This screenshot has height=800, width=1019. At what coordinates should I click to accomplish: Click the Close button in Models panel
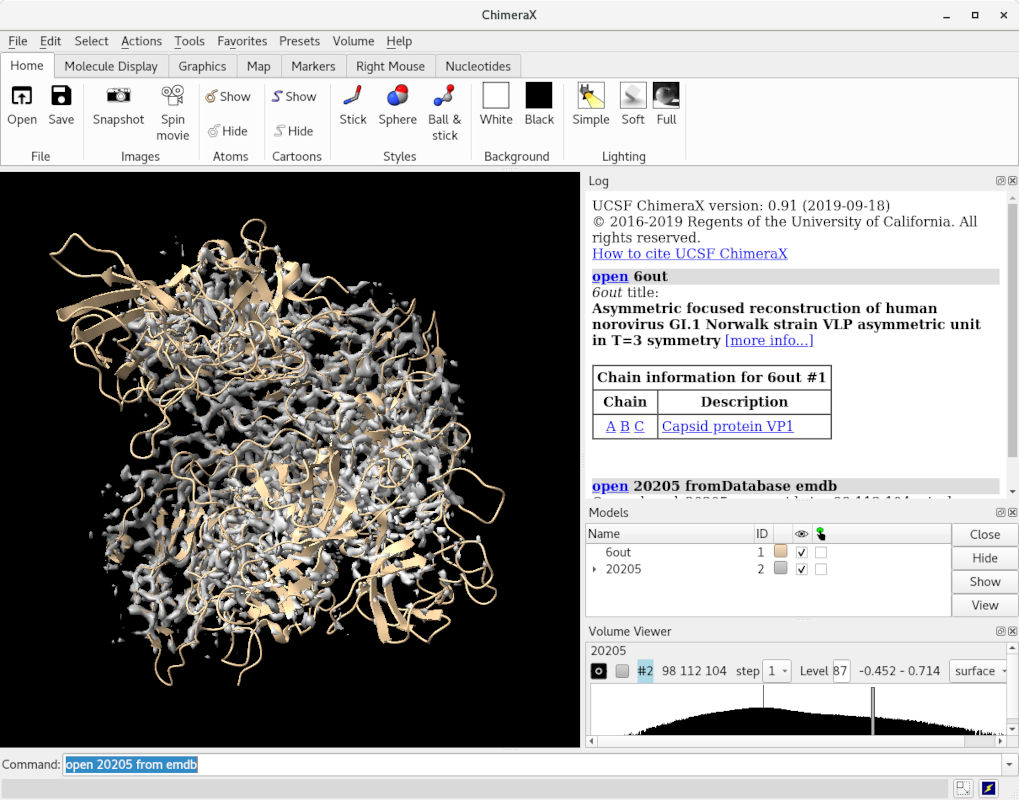pyautogui.click(x=985, y=534)
